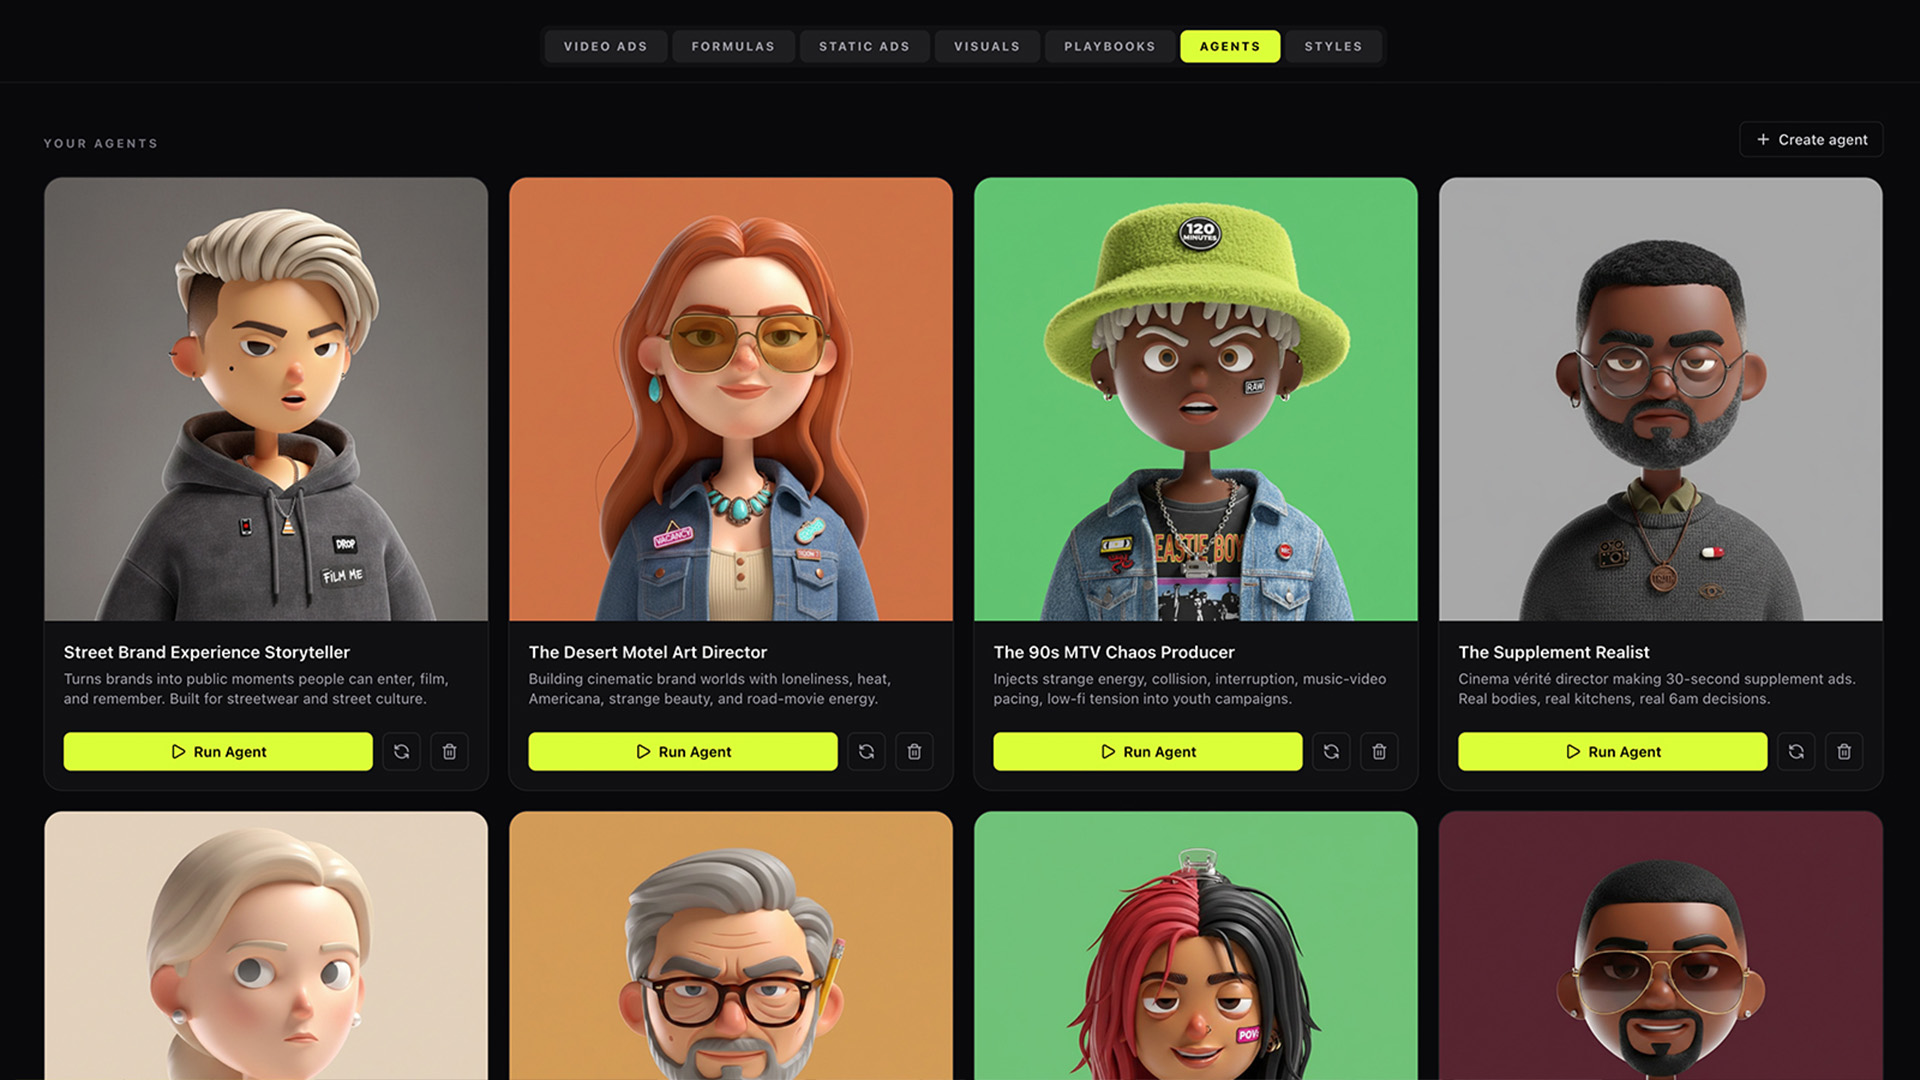The height and width of the screenshot is (1080, 1920).
Task: Delete The Supplement Realist agent
Action: point(1844,751)
